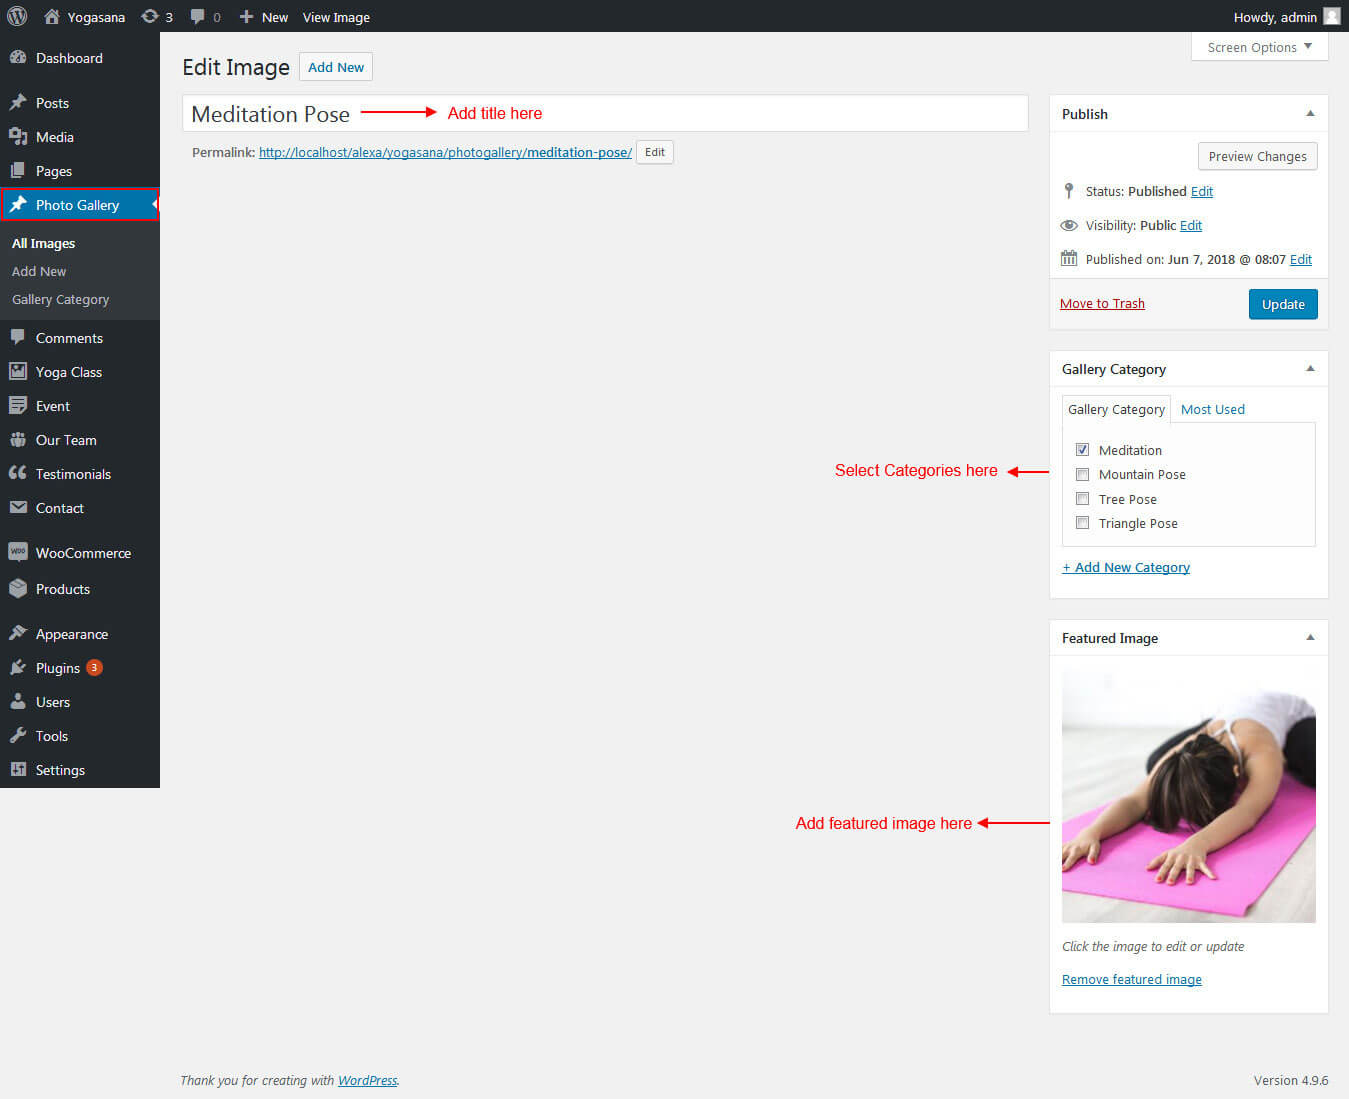Collapse the Featured Image panel
The width and height of the screenshot is (1349, 1099).
click(x=1310, y=638)
